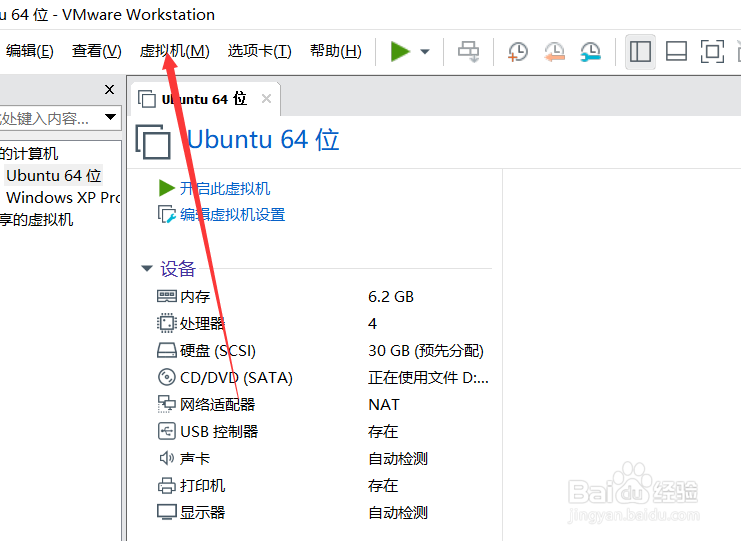
Task: Open the 查看(V) menu
Action: point(96,51)
